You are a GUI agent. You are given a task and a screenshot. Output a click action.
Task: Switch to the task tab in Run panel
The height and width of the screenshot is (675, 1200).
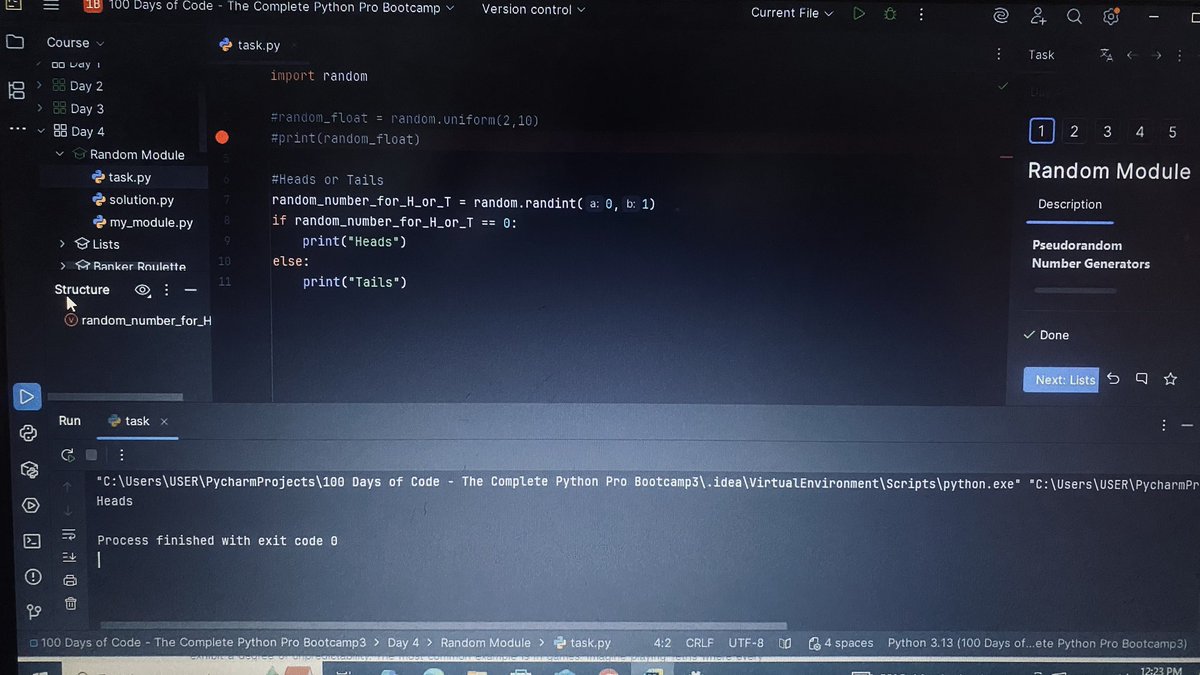tap(135, 421)
